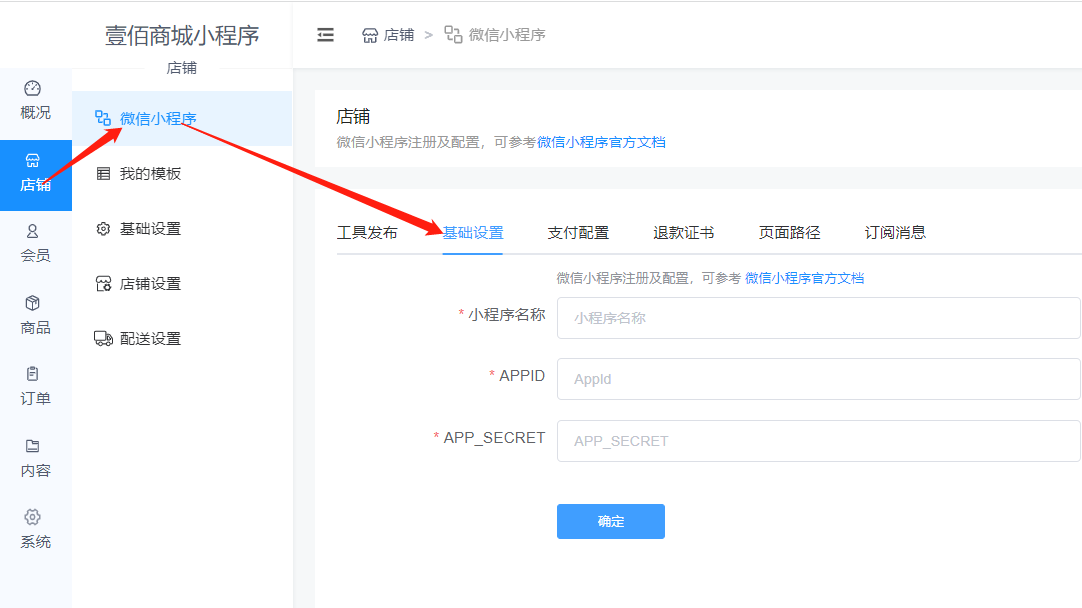The image size is (1082, 608).
Task: Click the APPID field label
Action: tap(522, 375)
